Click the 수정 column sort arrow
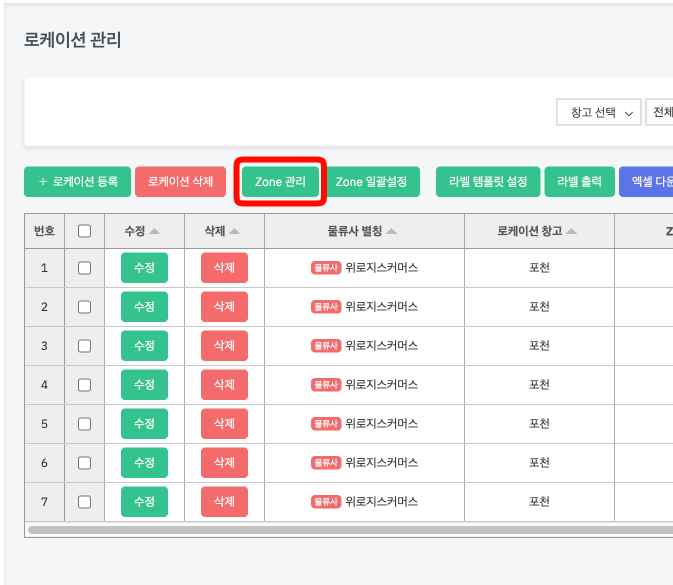 point(155,231)
